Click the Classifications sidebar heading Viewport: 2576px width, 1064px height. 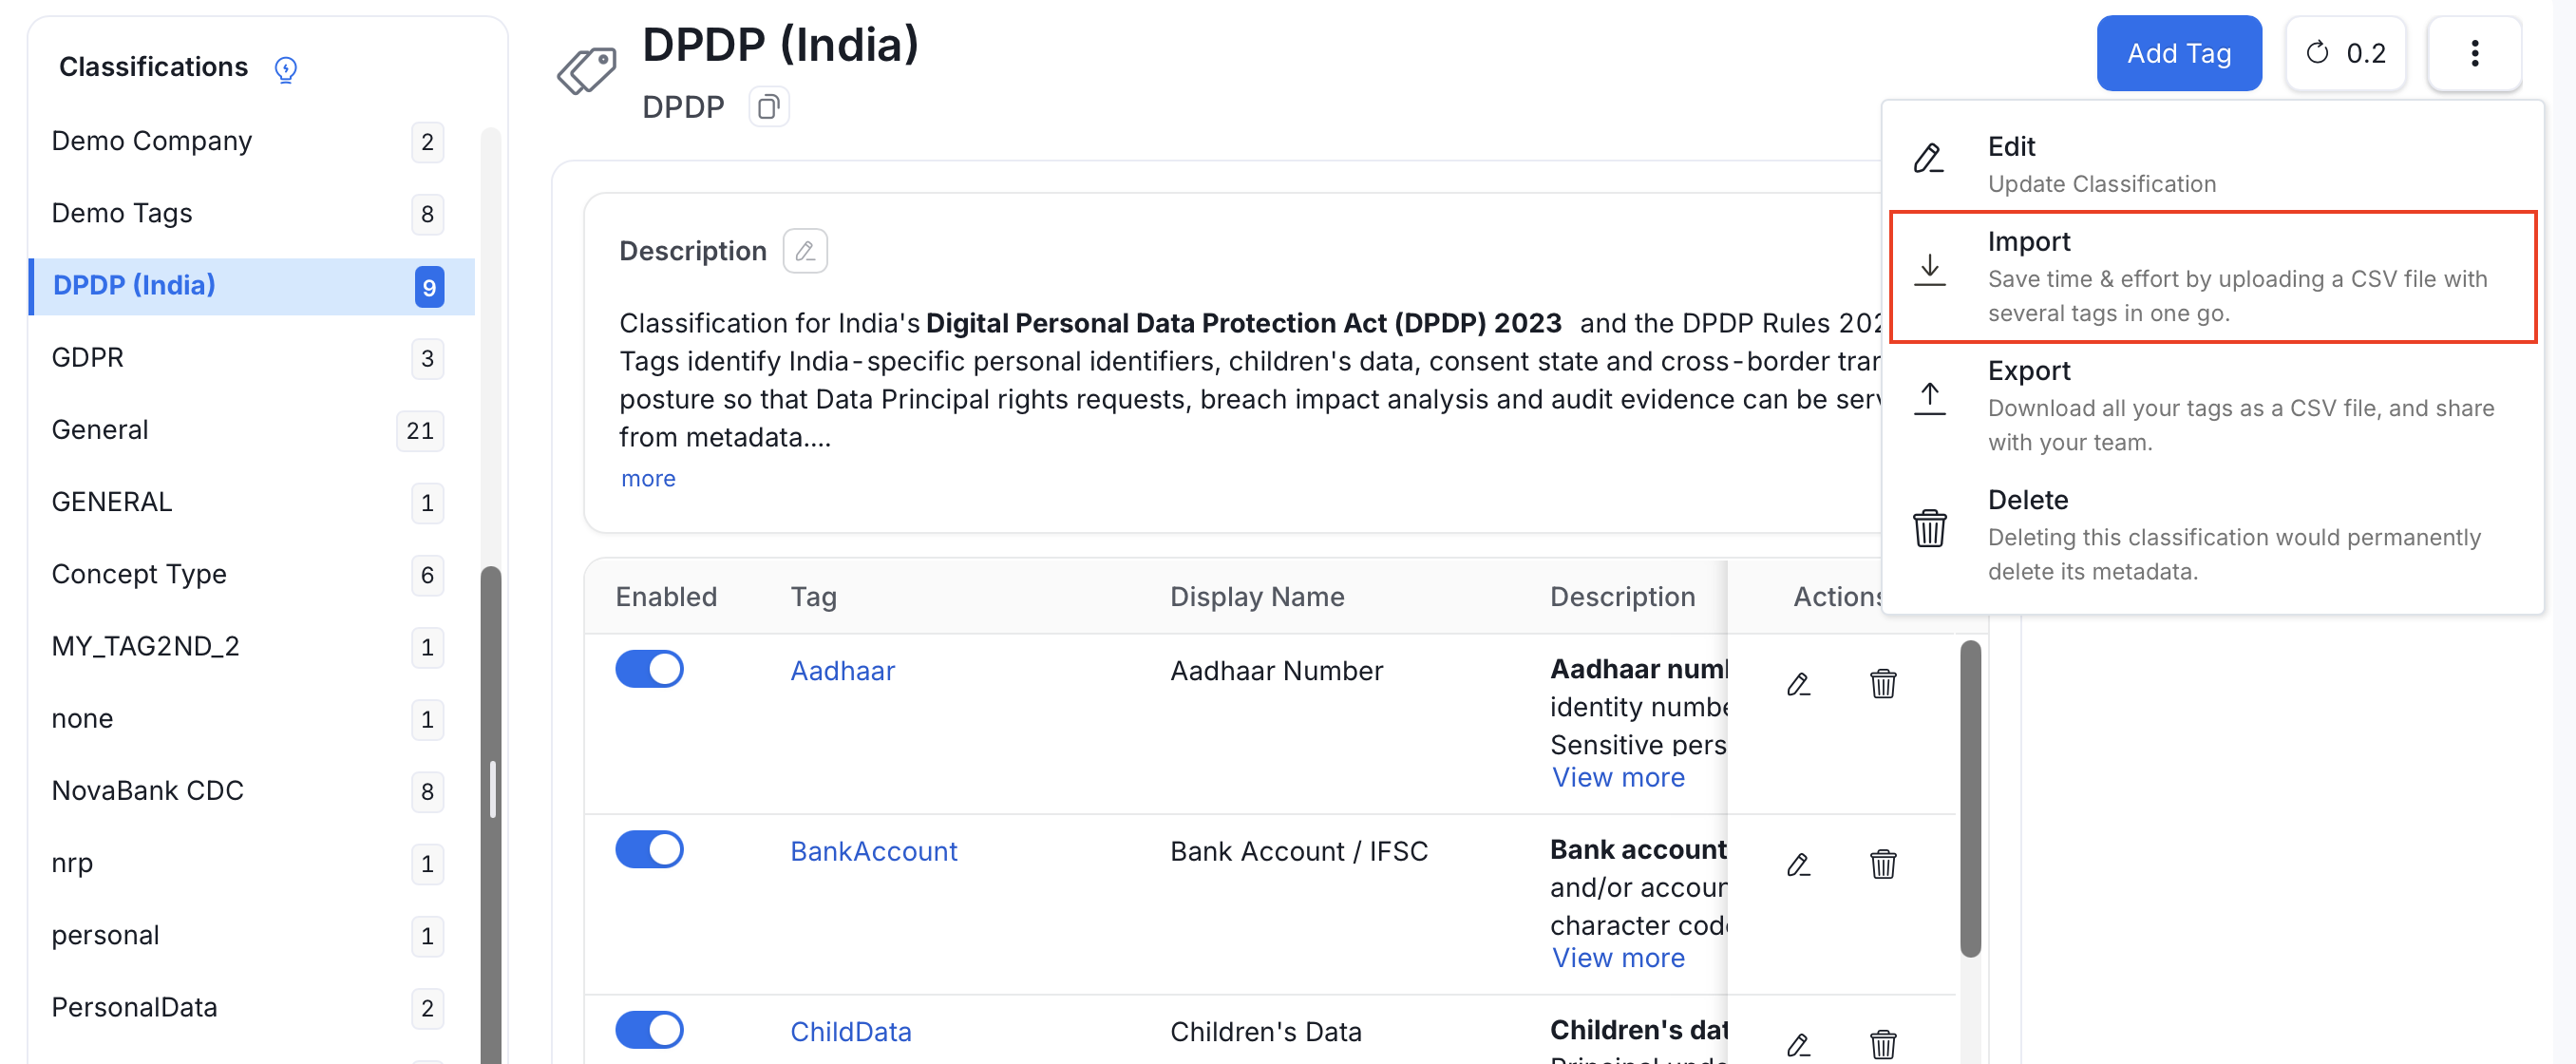(153, 67)
